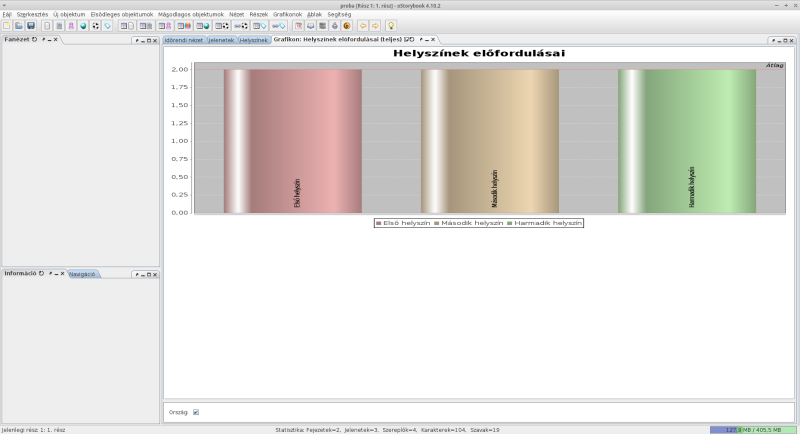This screenshot has height=434, width=800.
Task: Save the project with floppy icon
Action: pyautogui.click(x=31, y=25)
